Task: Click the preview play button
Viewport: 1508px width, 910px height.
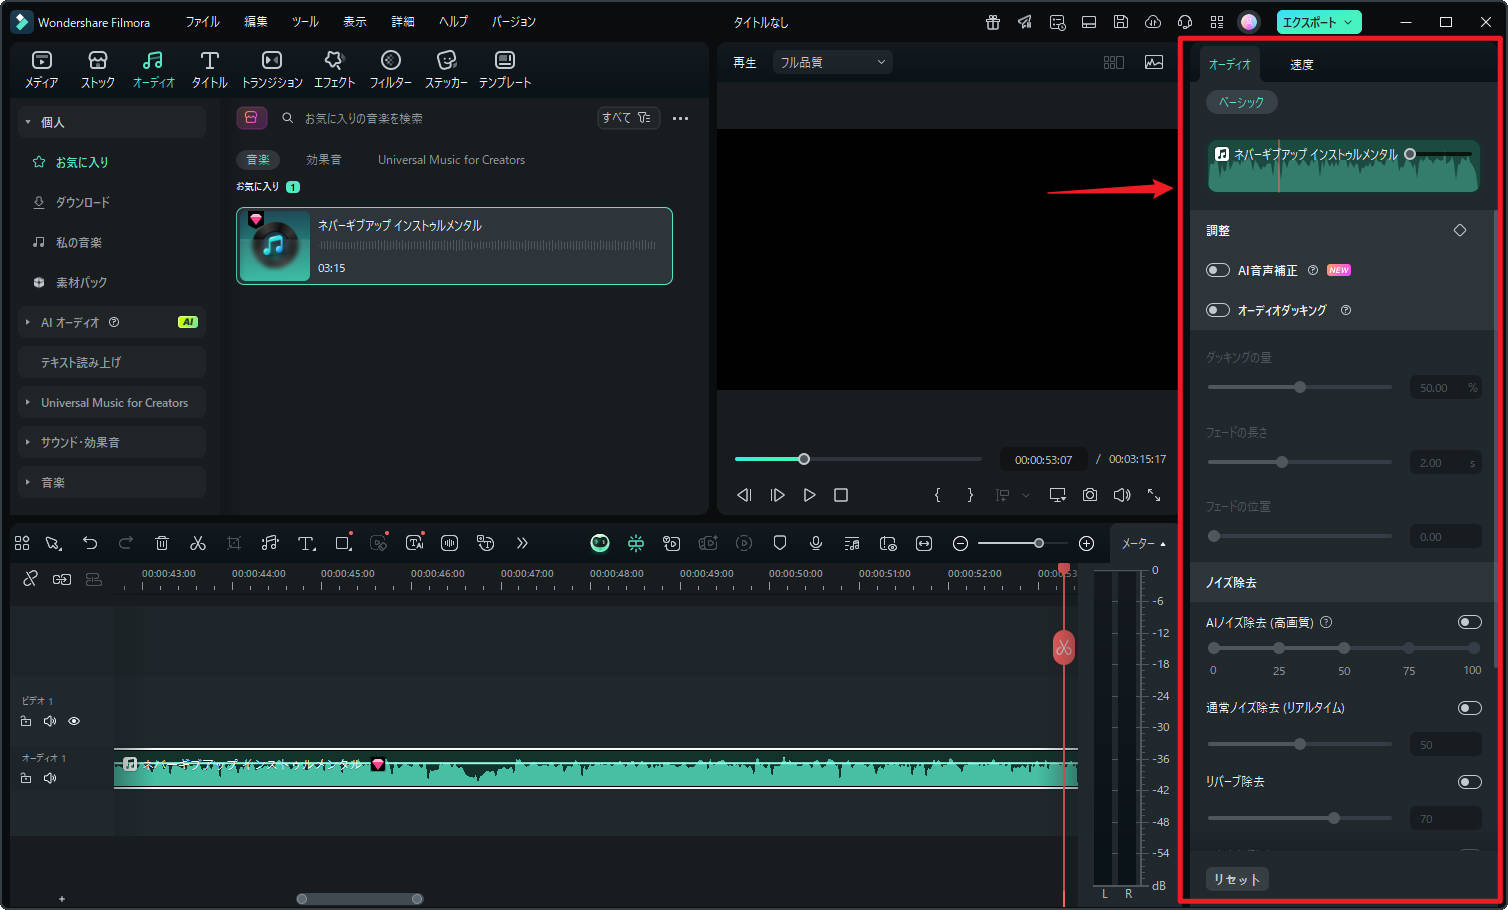Action: pyautogui.click(x=810, y=495)
